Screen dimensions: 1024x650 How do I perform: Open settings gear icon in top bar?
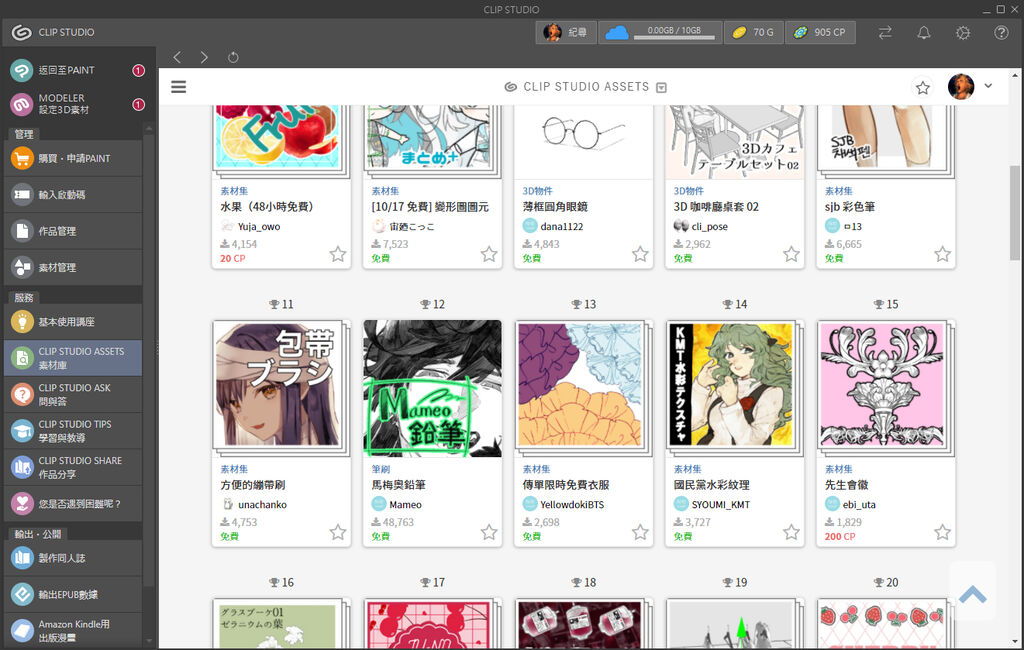point(963,33)
